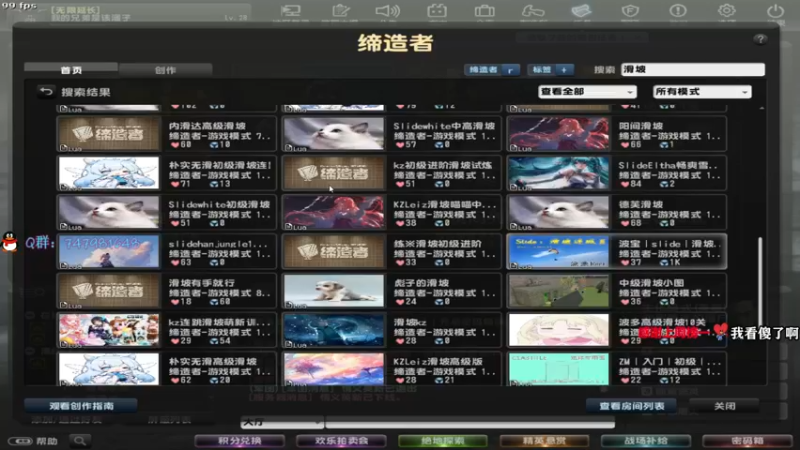Click the magnifier icon near 帮助
The image size is (800, 450).
(80, 441)
